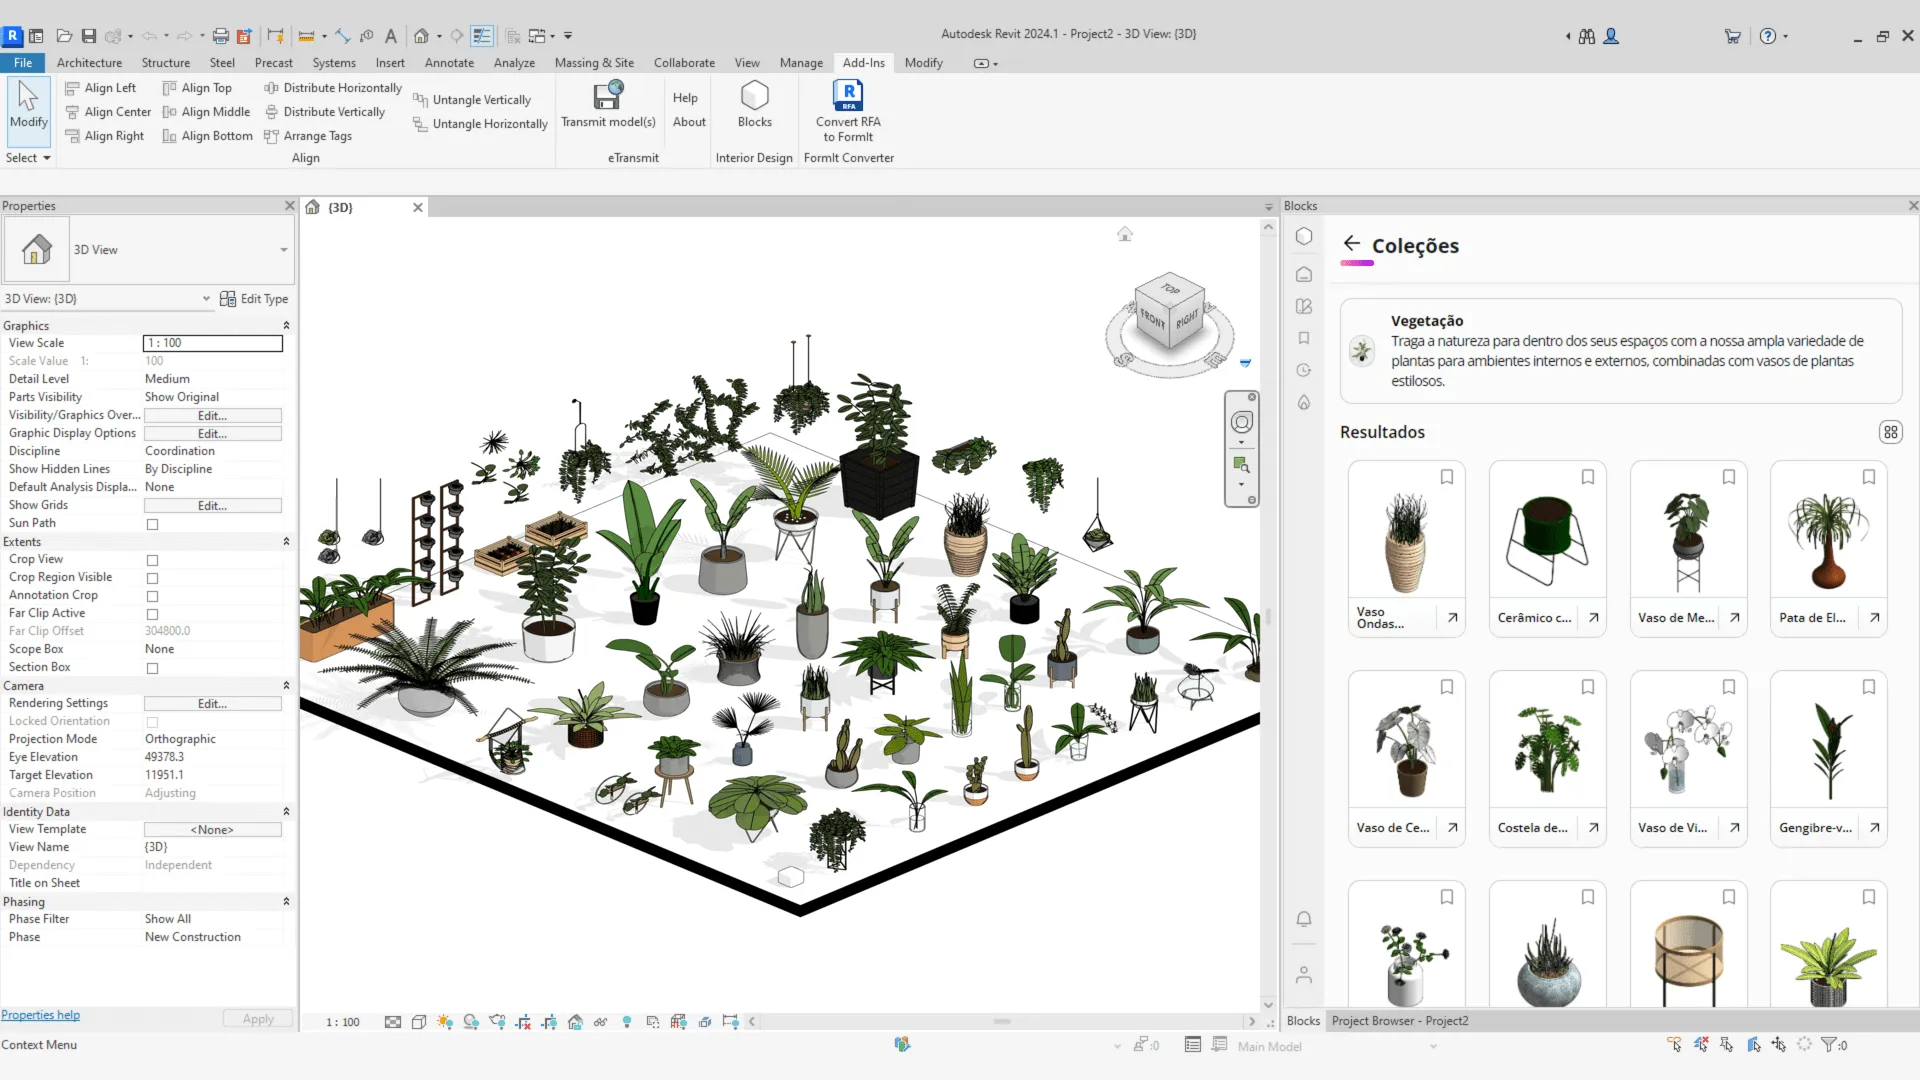Open the Visual Style control at viewport bottom
This screenshot has width=1920, height=1080.
point(419,1021)
